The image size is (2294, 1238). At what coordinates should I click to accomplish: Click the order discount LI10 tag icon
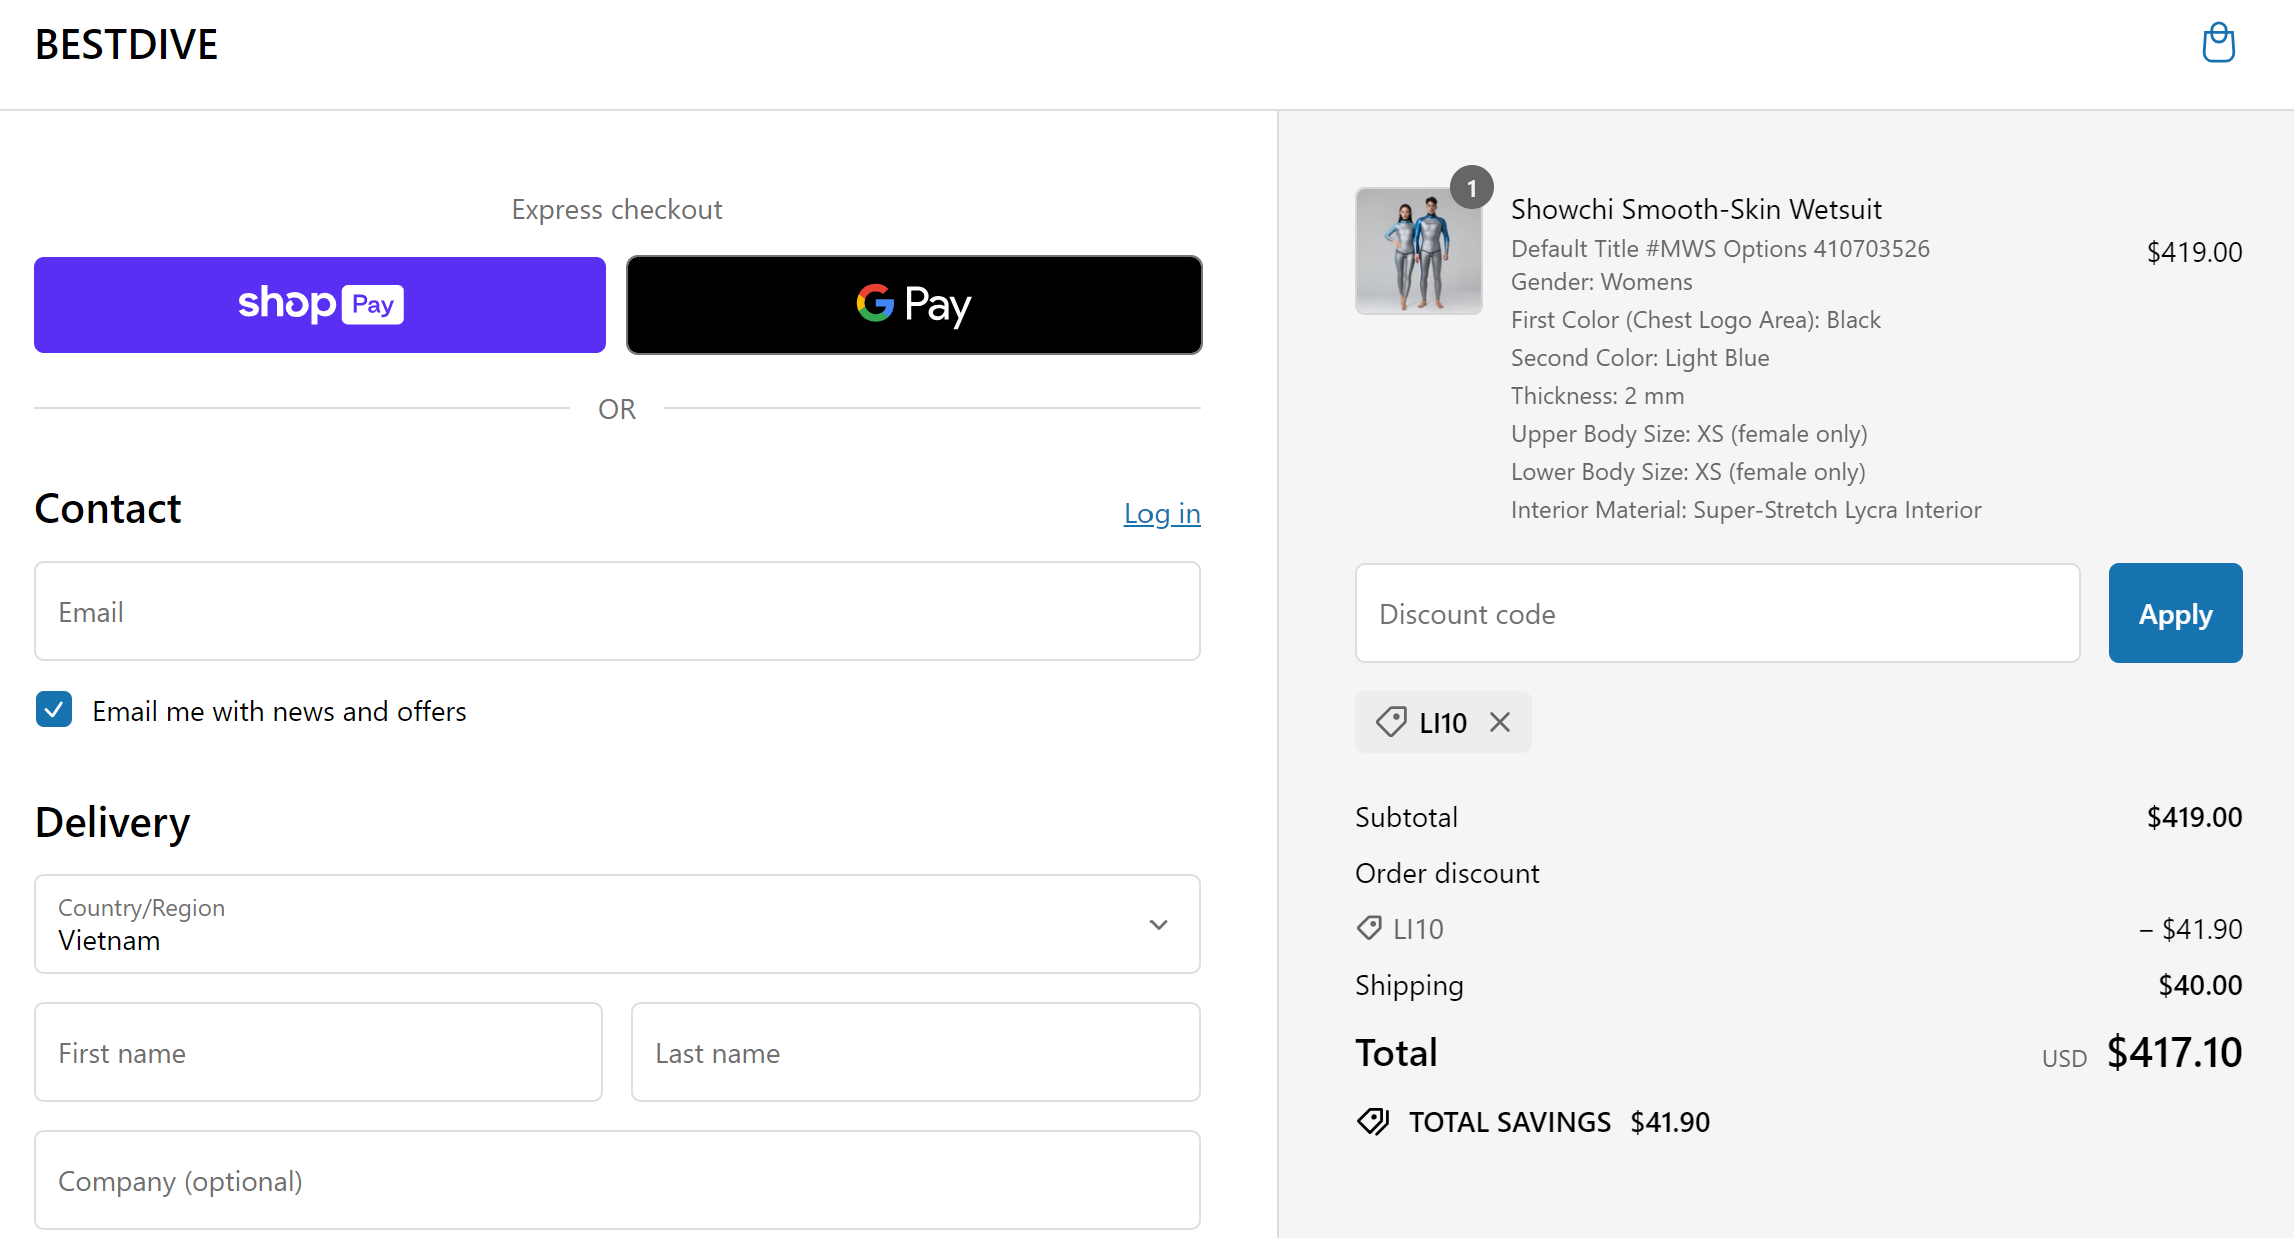click(1369, 928)
